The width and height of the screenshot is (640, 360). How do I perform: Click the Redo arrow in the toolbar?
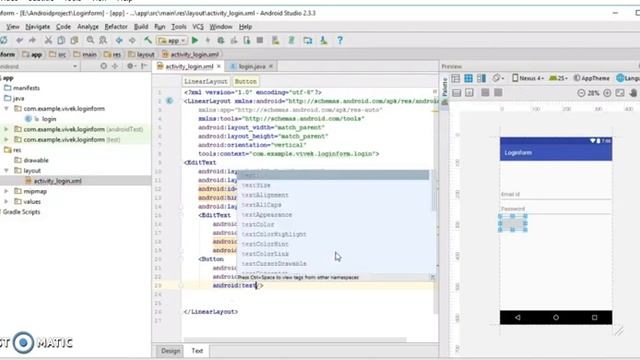[32, 40]
